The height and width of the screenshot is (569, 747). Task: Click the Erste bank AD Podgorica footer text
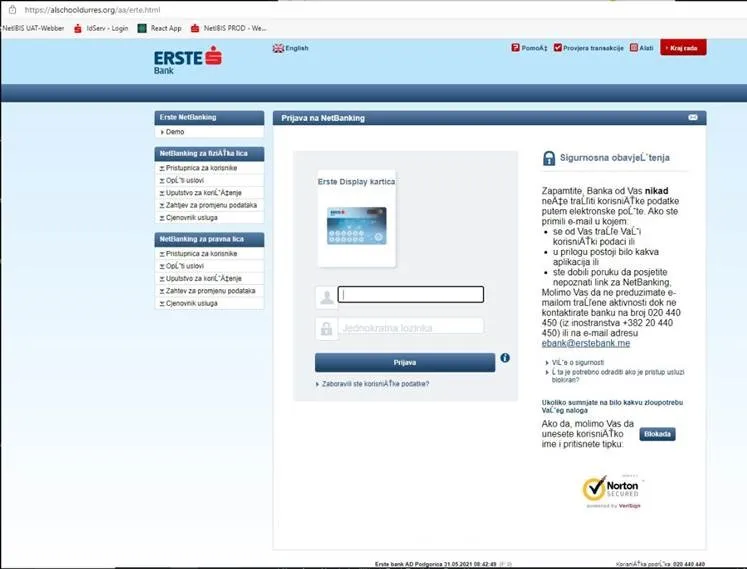[x=435, y=564]
